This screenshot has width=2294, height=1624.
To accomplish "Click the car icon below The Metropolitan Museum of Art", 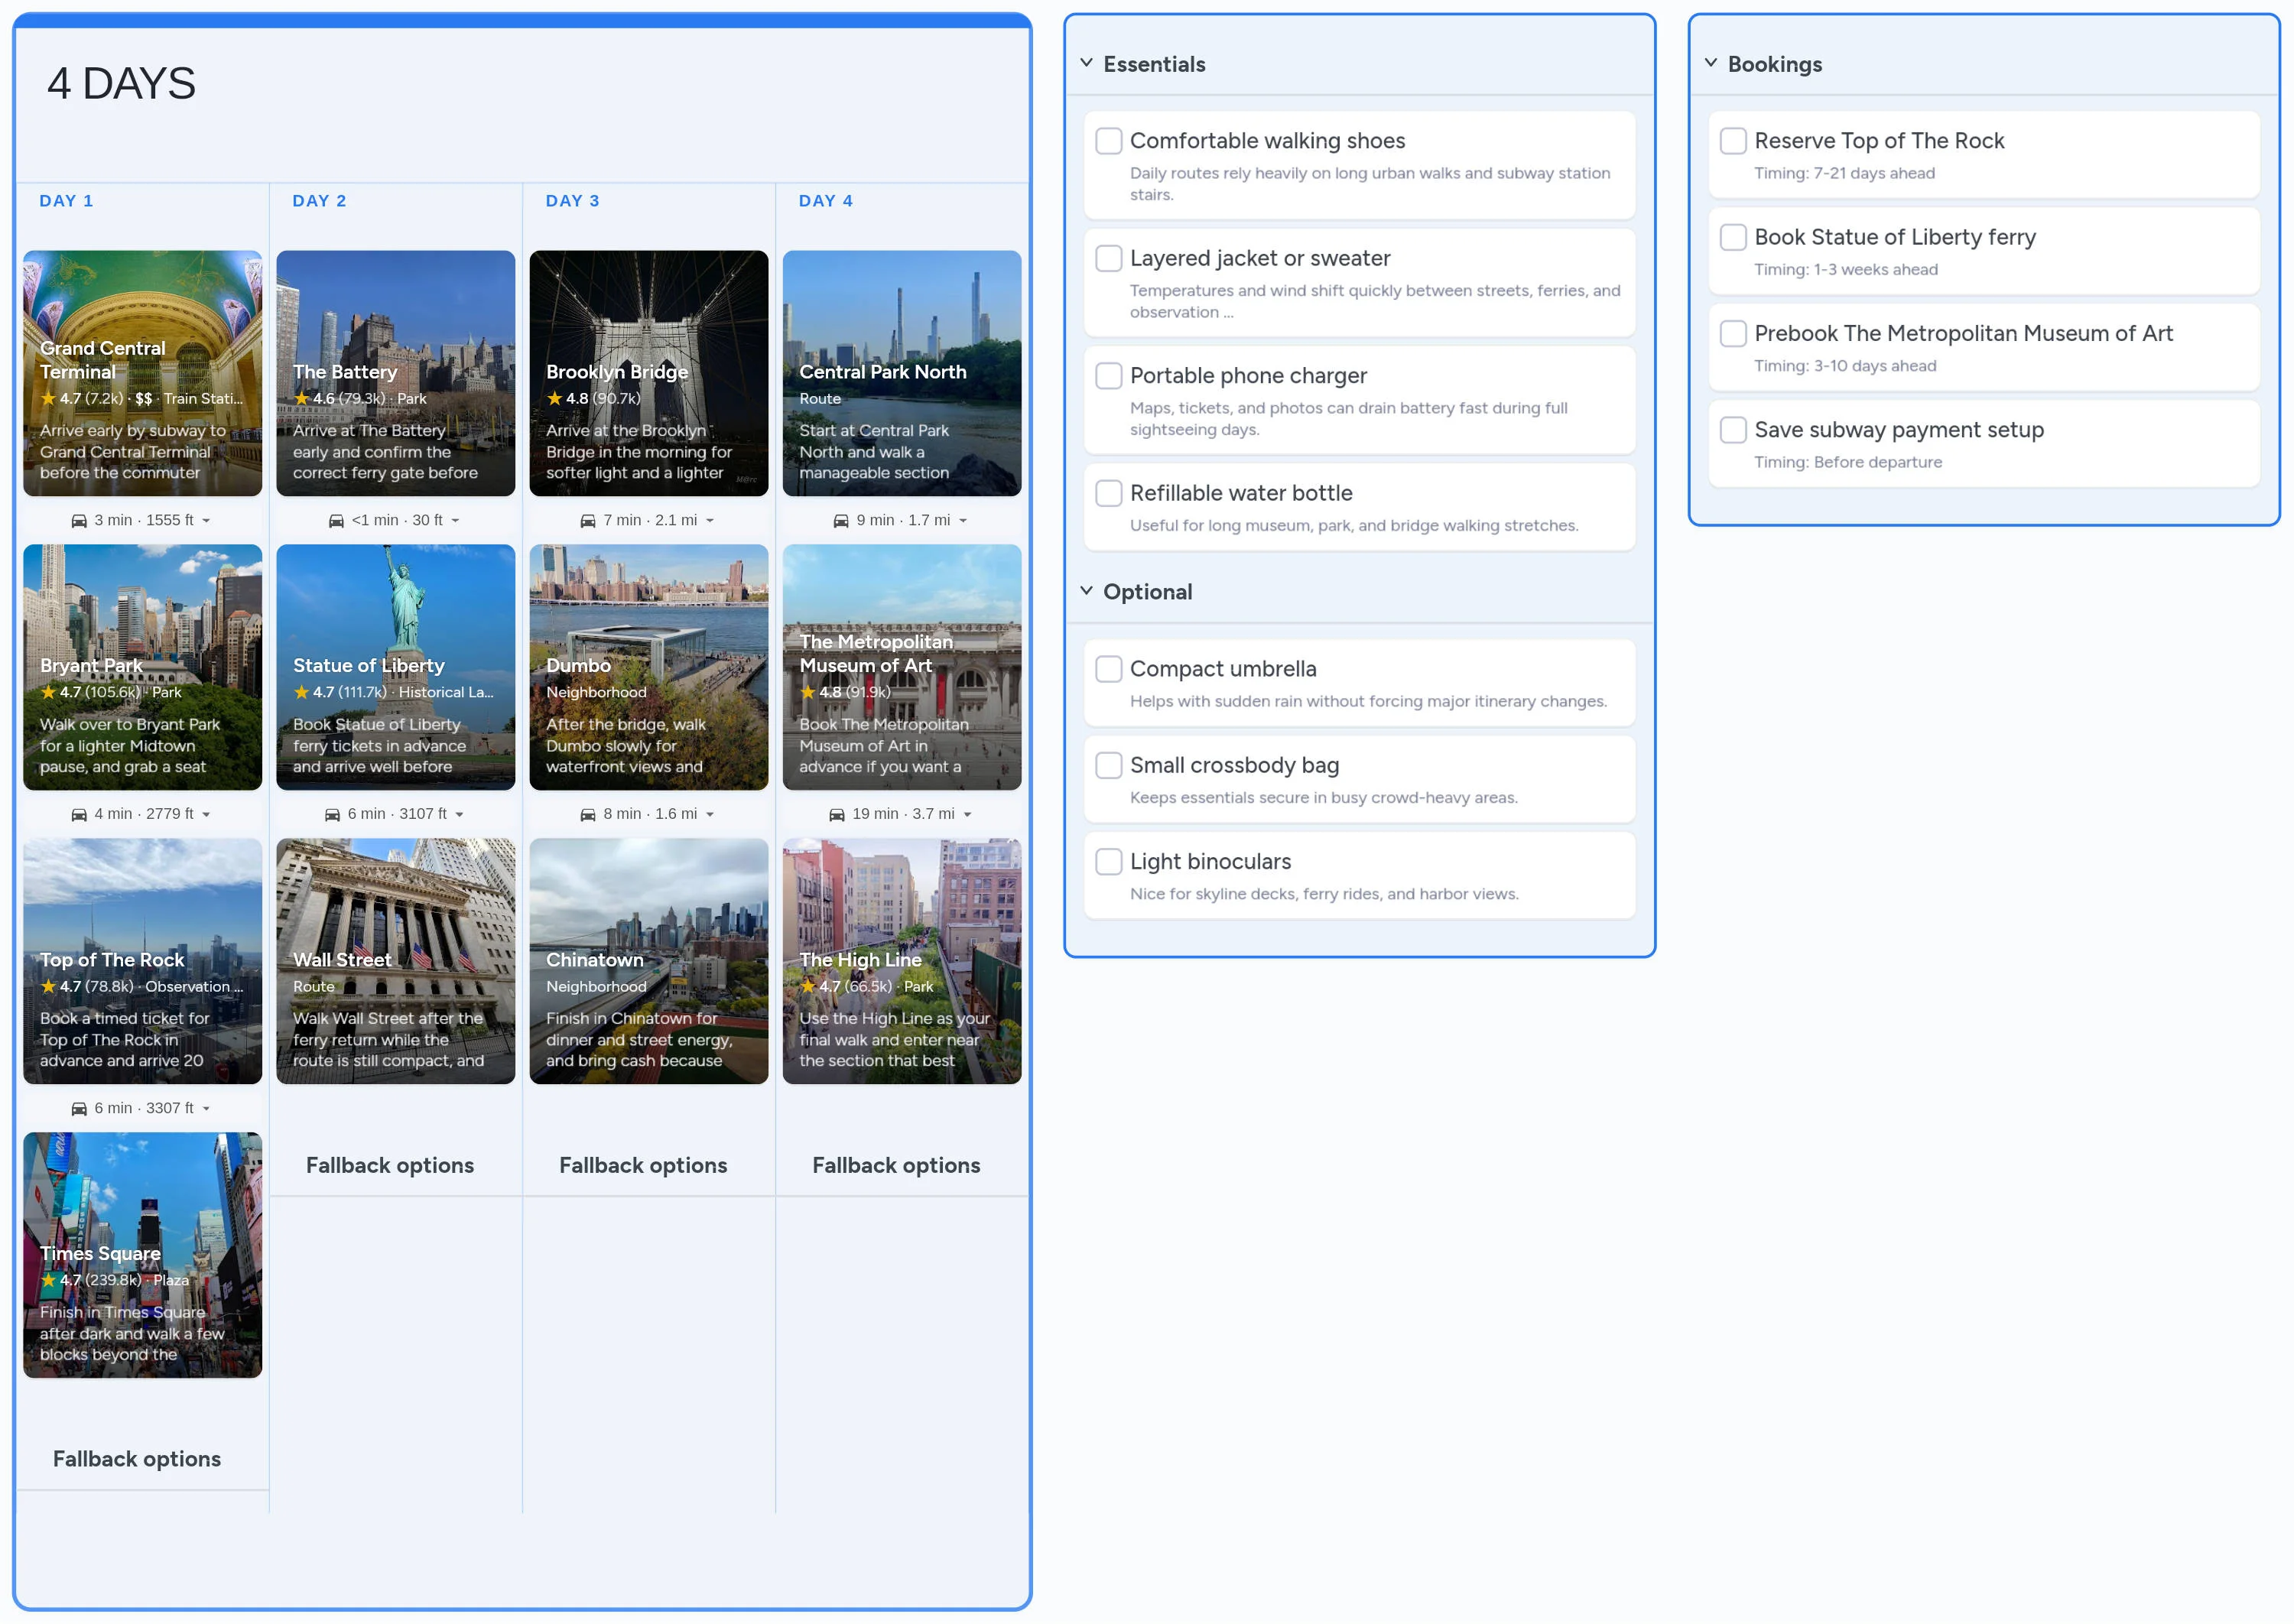I will coord(839,813).
